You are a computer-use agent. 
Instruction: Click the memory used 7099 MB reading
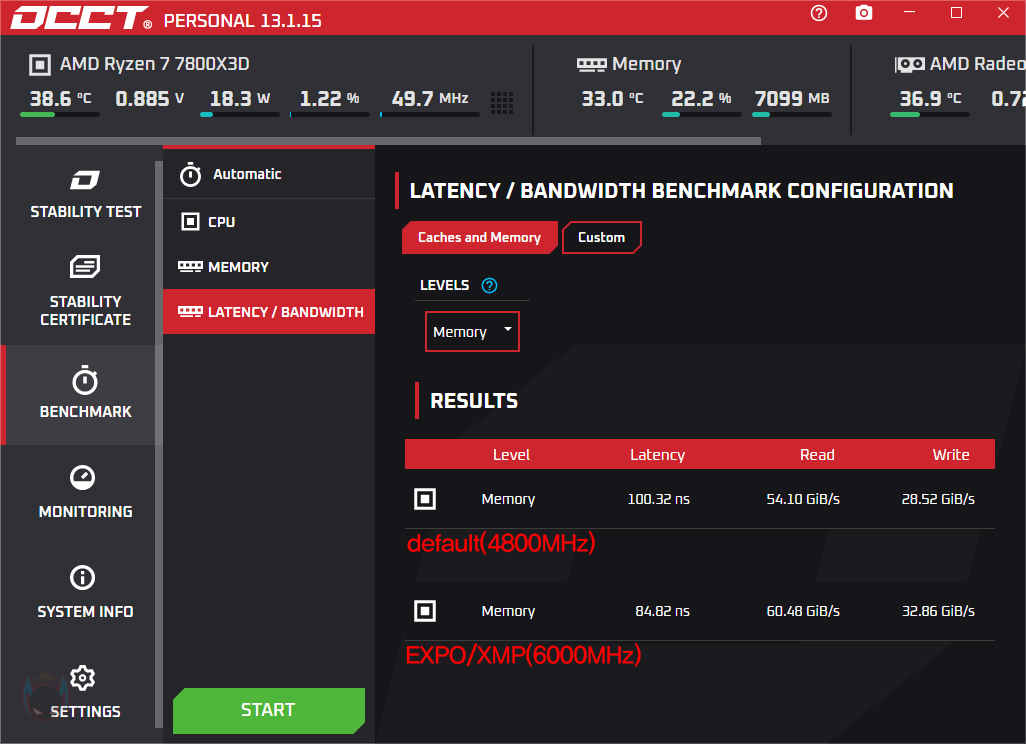[792, 99]
